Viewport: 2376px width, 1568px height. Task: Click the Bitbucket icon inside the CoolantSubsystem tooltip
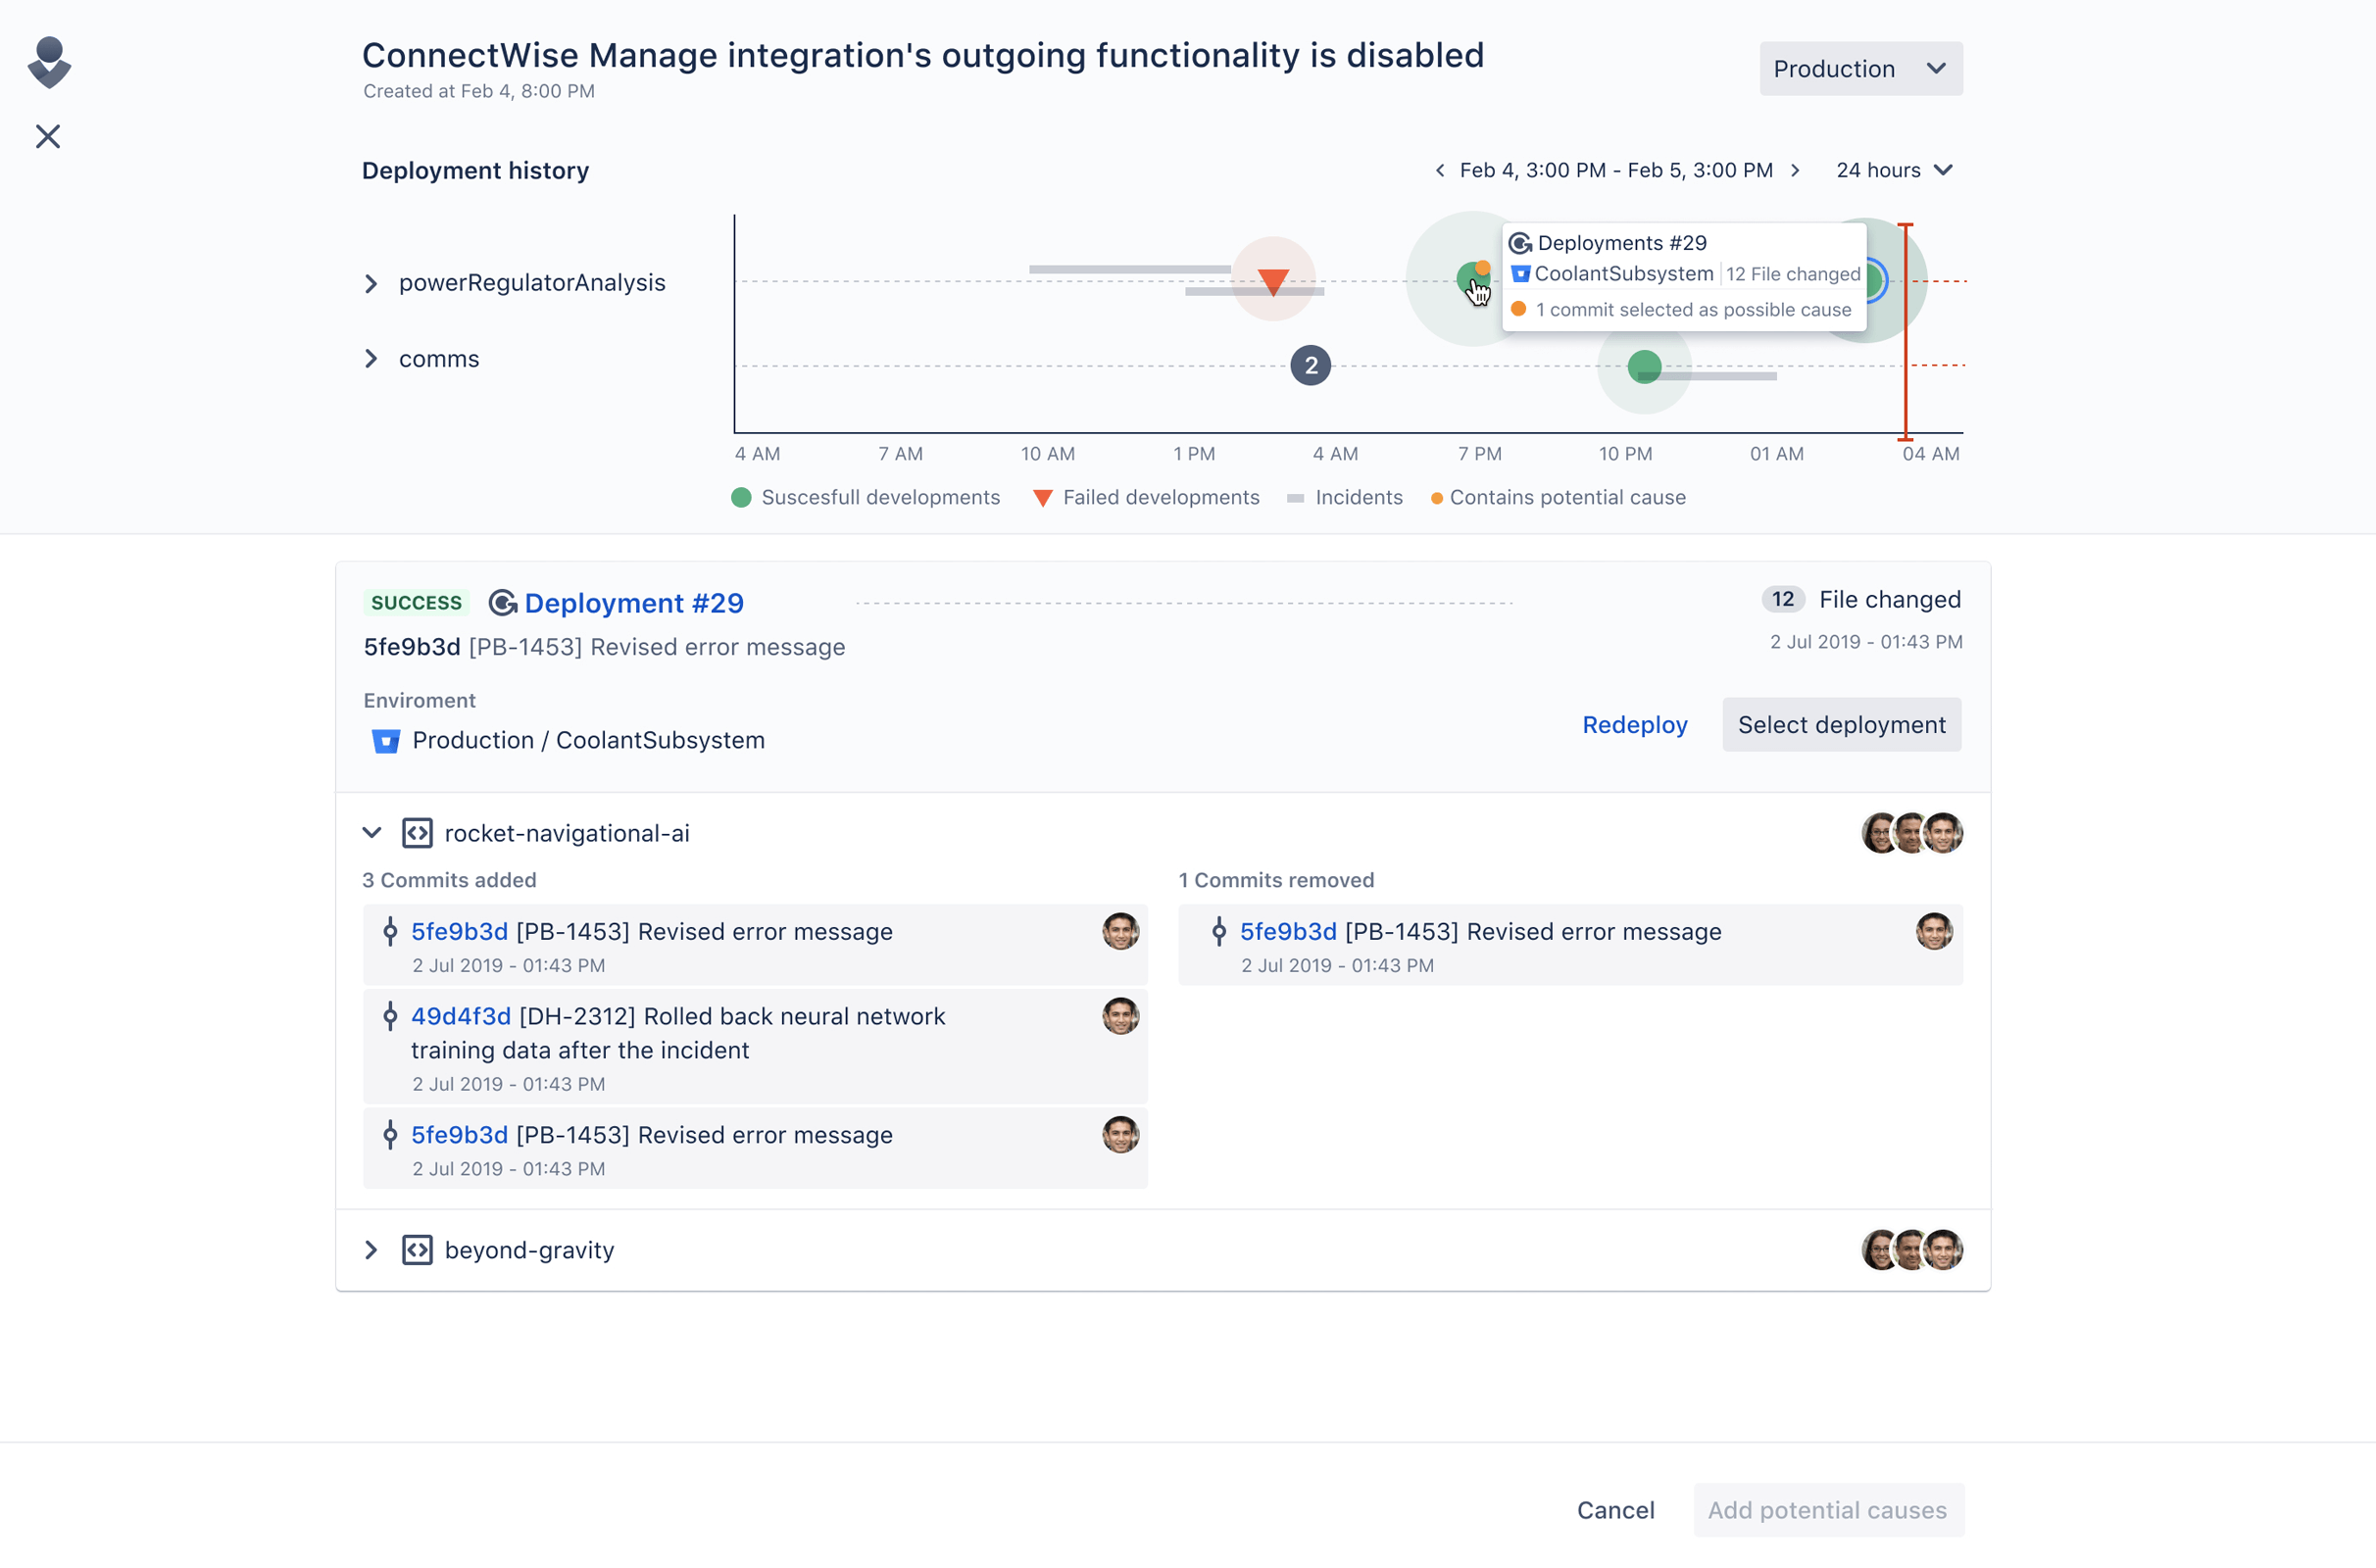tap(1520, 273)
